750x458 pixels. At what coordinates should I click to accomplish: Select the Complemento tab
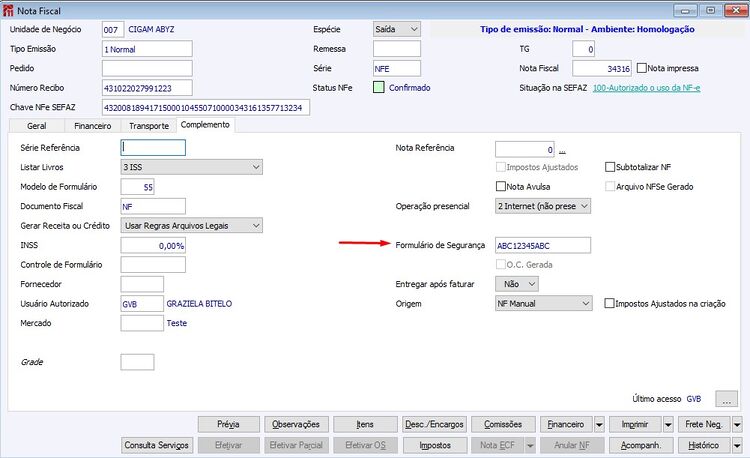tap(205, 125)
